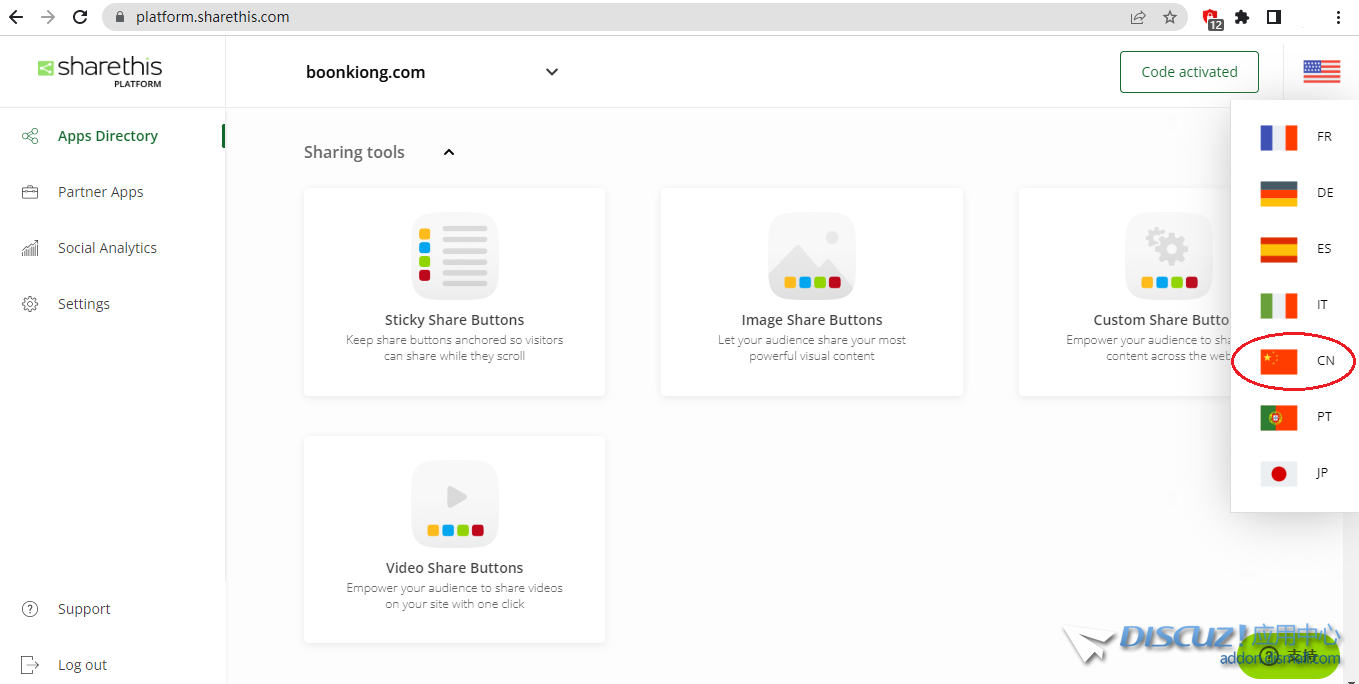
Task: Choose ES language label
Action: tap(1324, 249)
